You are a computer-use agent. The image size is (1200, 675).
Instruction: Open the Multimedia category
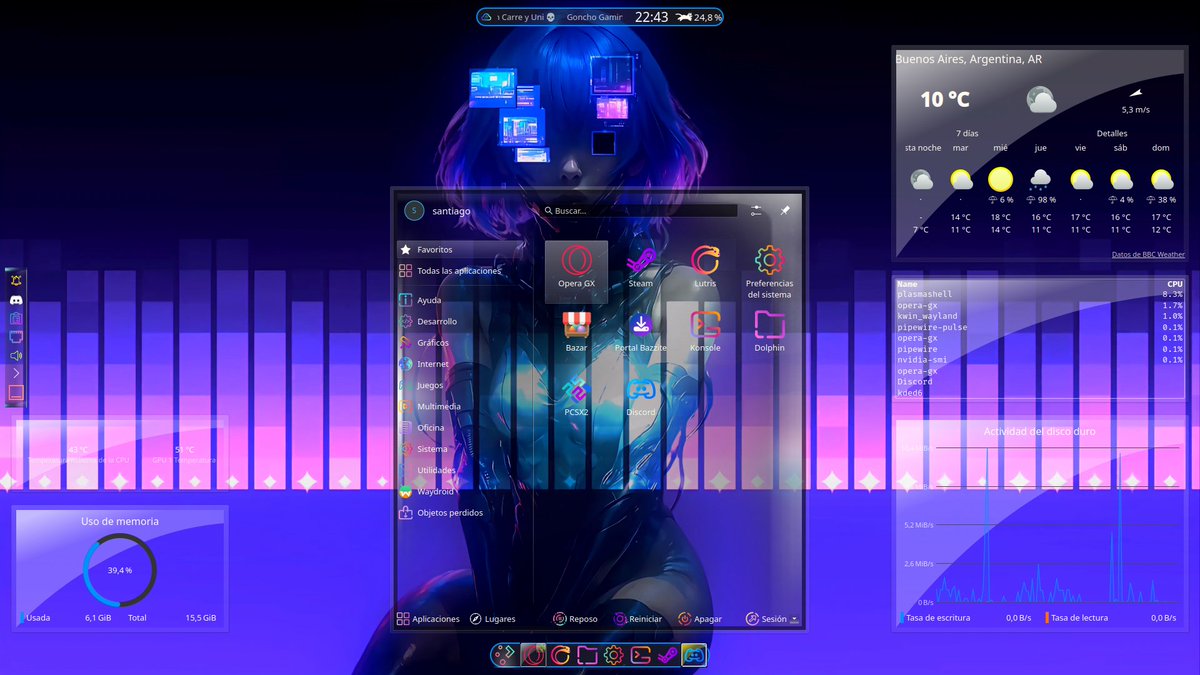tap(462, 406)
